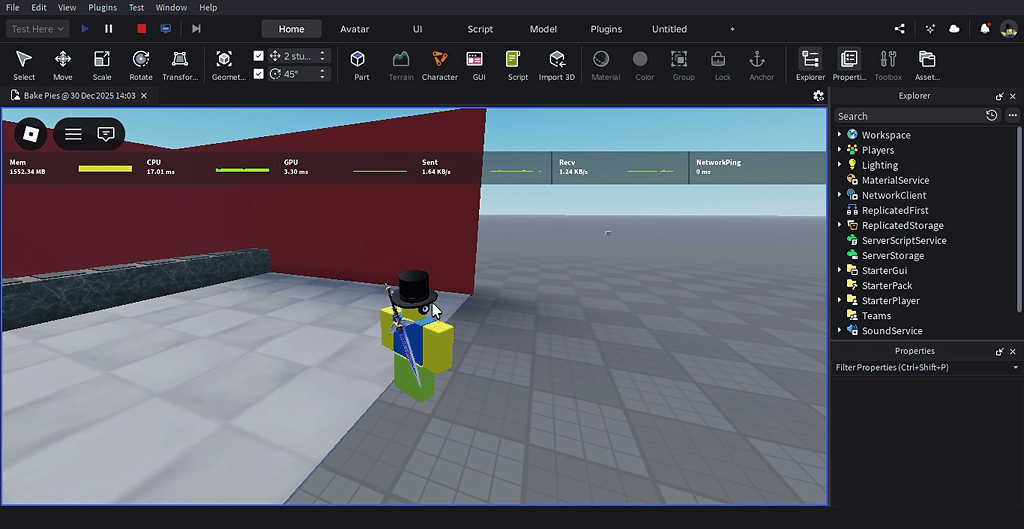
Task: Open the notifications bell
Action: [985, 29]
